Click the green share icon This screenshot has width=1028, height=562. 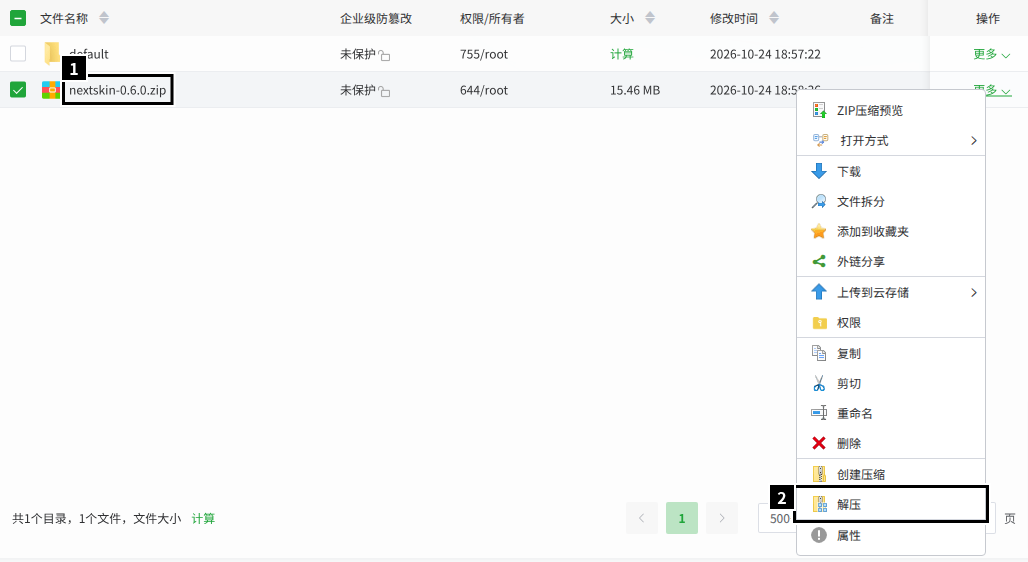(819, 262)
